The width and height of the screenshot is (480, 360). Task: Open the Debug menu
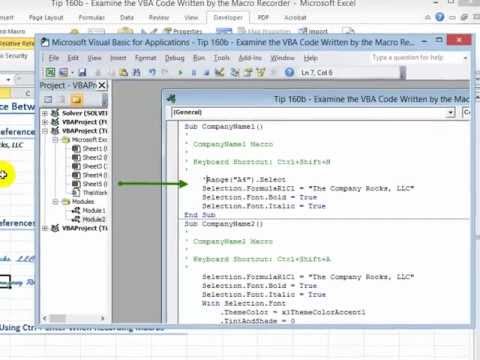[175, 58]
